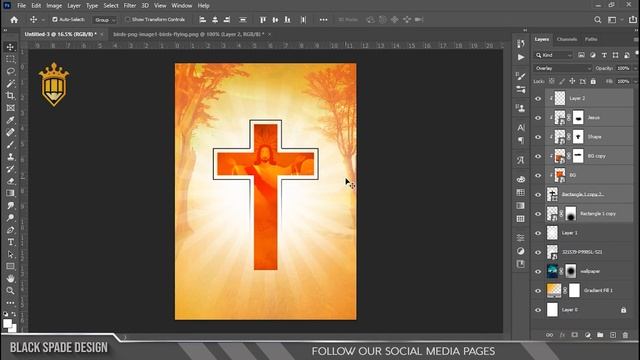Open the Opacity value dropdown
Viewport: 640px width, 360px height.
[635, 68]
